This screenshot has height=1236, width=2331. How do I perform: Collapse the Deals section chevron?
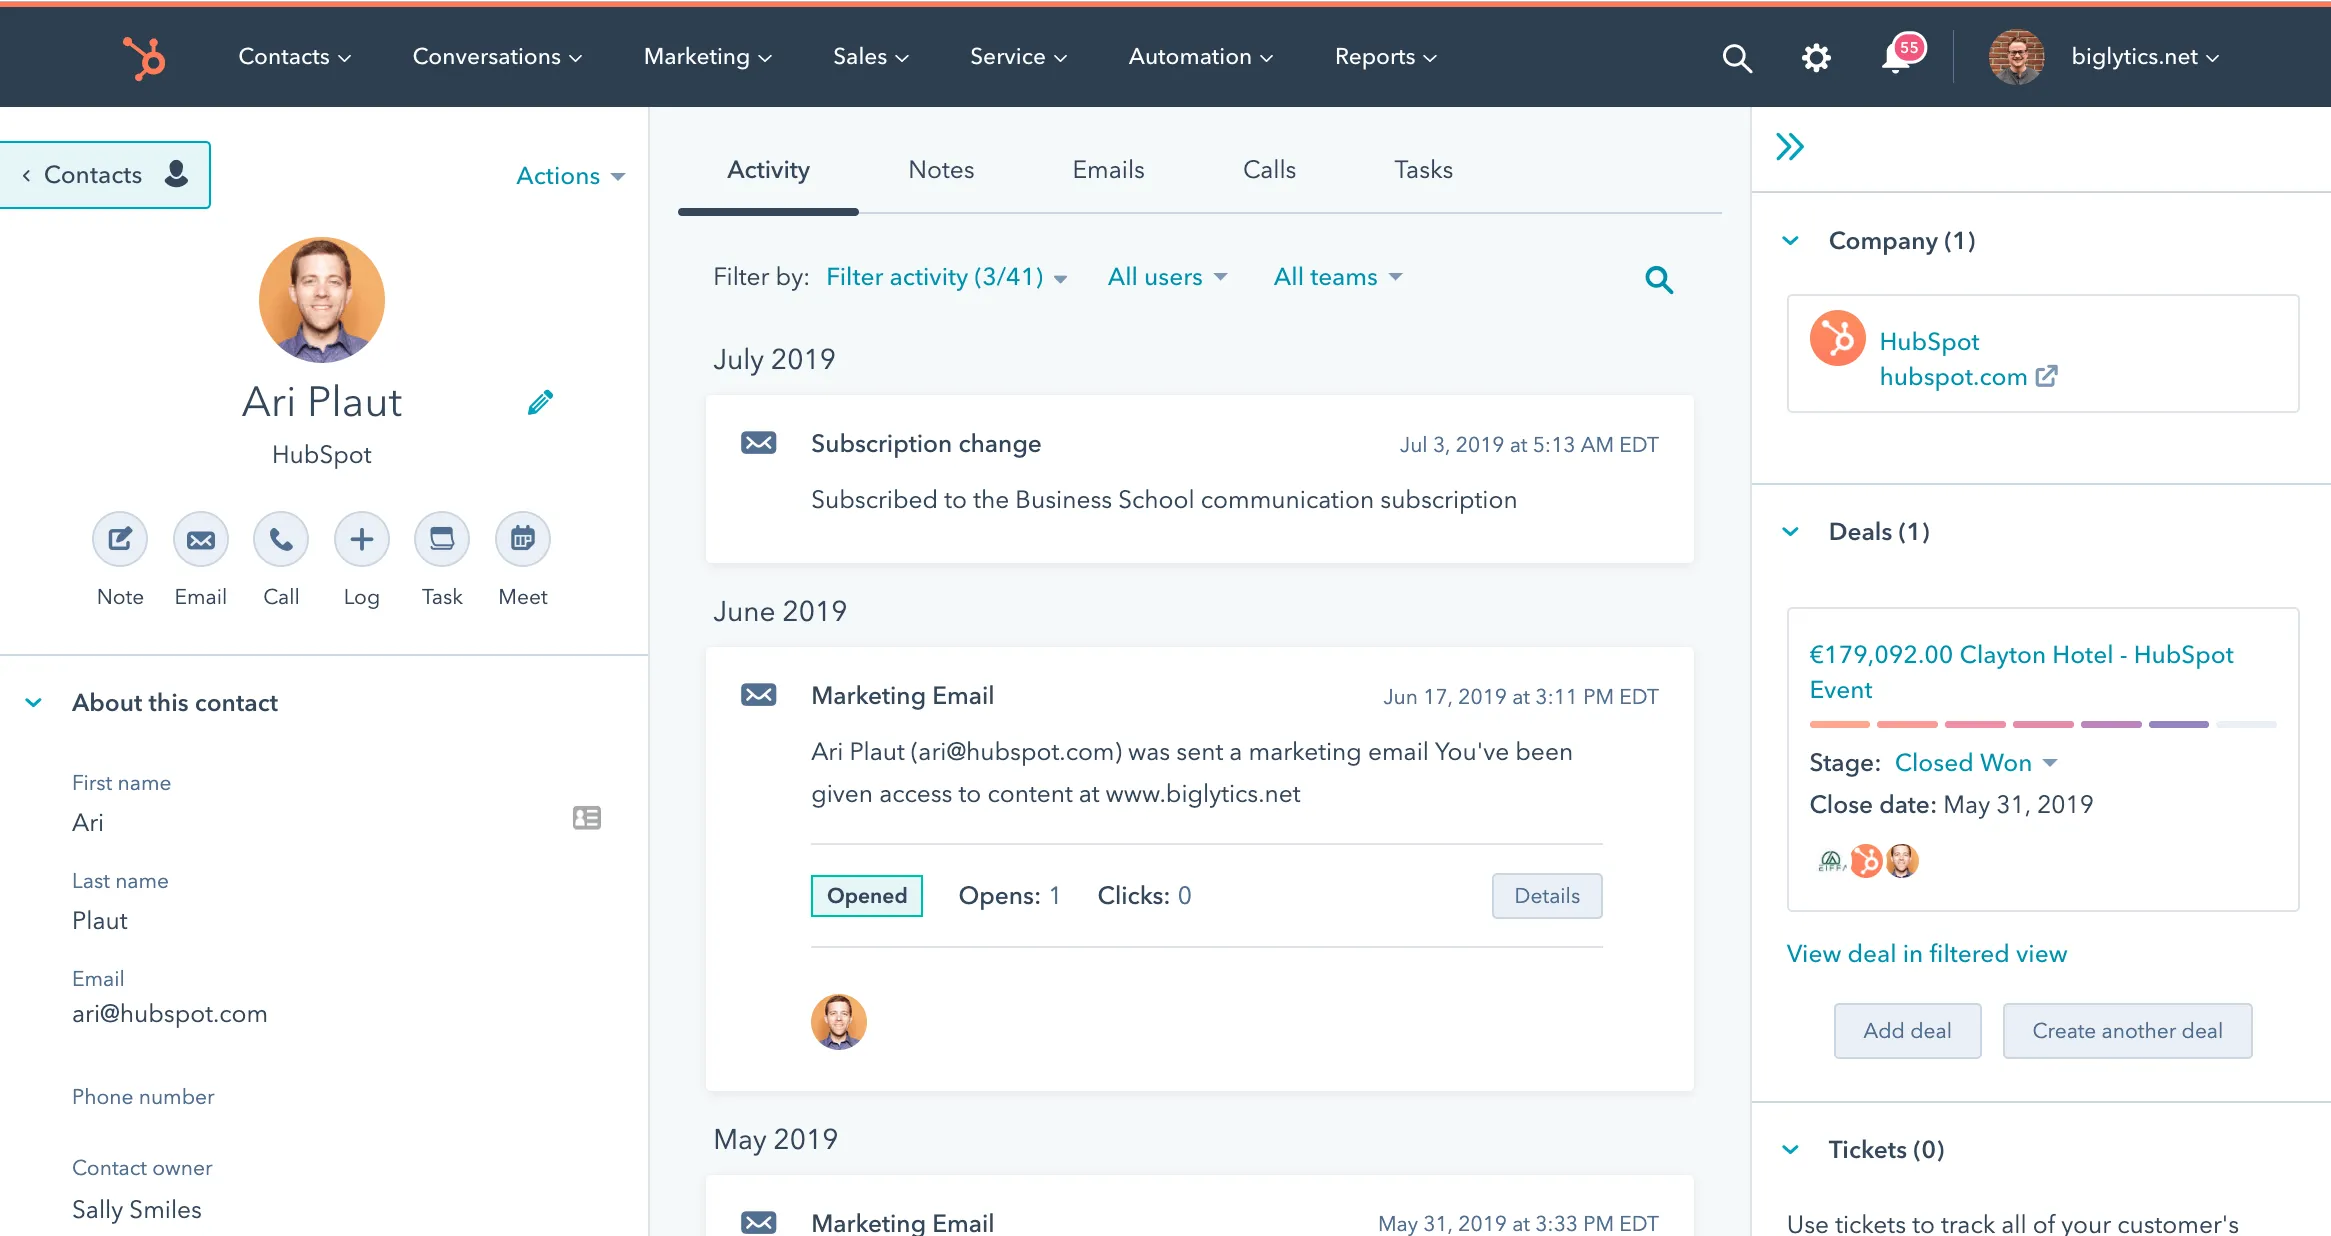pos(1791,532)
